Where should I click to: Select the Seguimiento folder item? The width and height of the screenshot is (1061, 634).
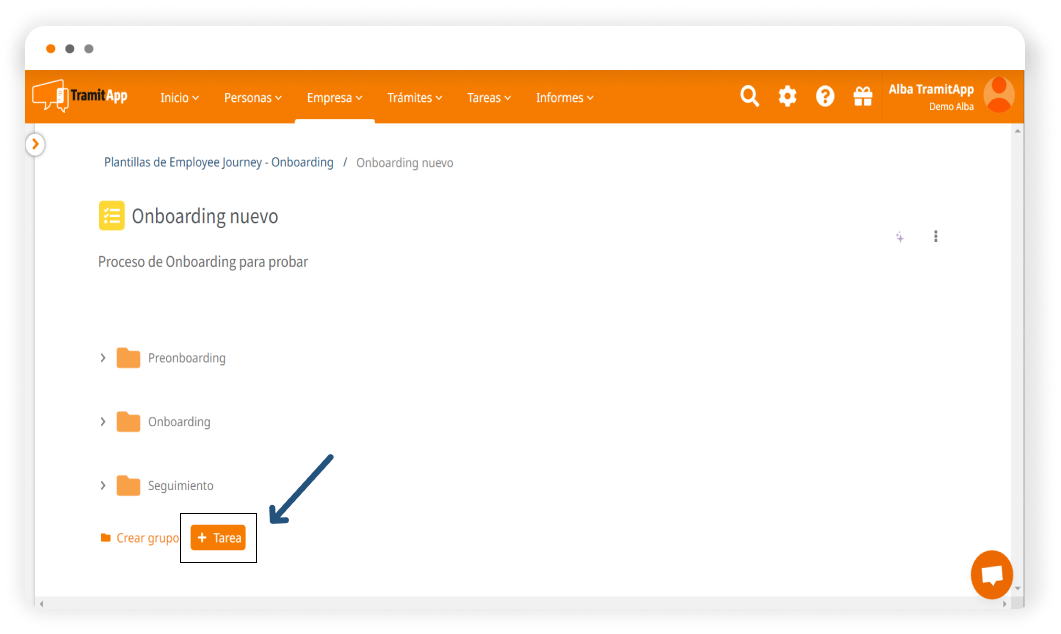[x=180, y=485]
